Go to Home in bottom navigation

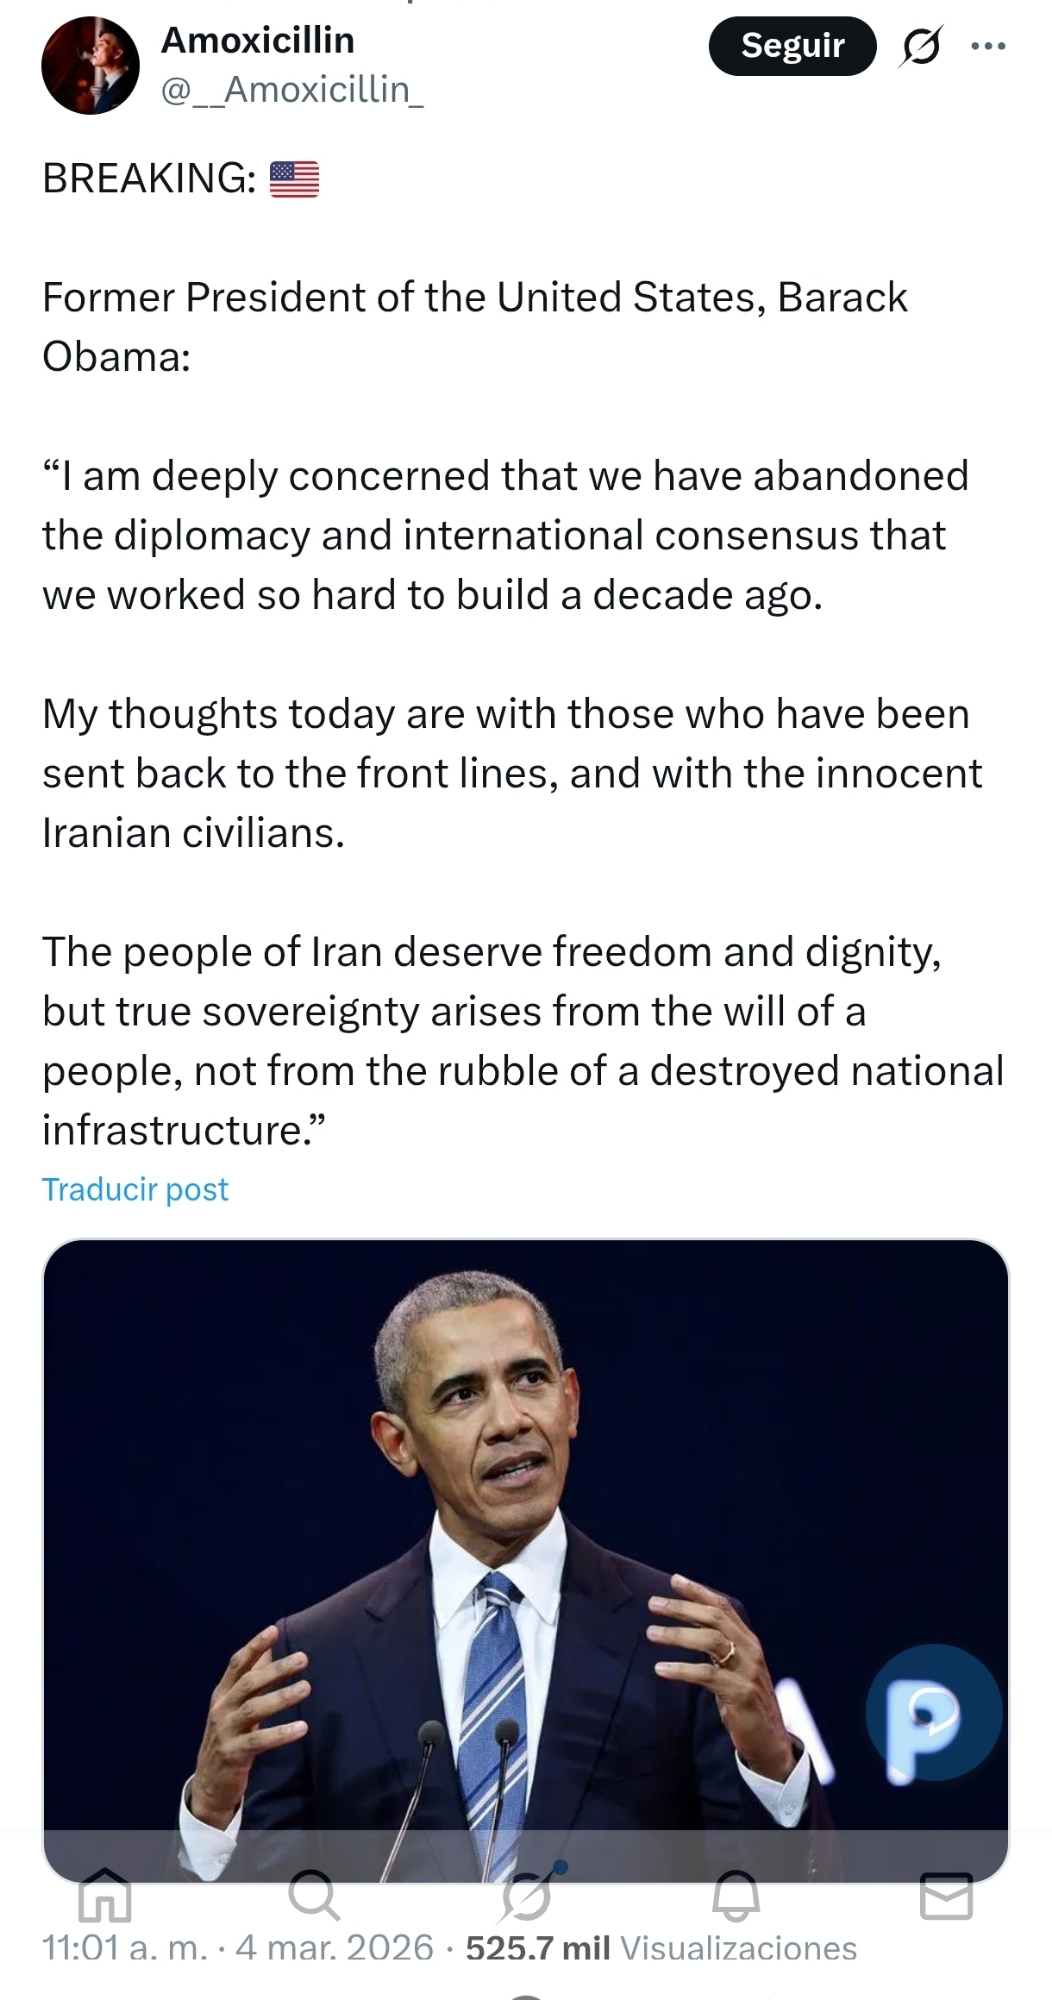pyautogui.click(x=105, y=1895)
